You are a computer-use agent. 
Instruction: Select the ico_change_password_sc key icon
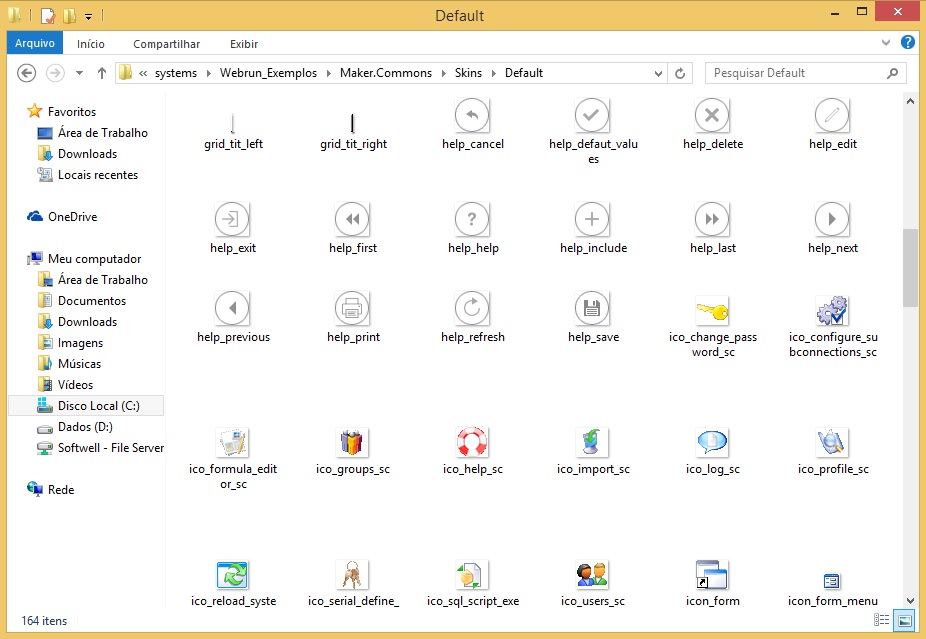tap(712, 310)
